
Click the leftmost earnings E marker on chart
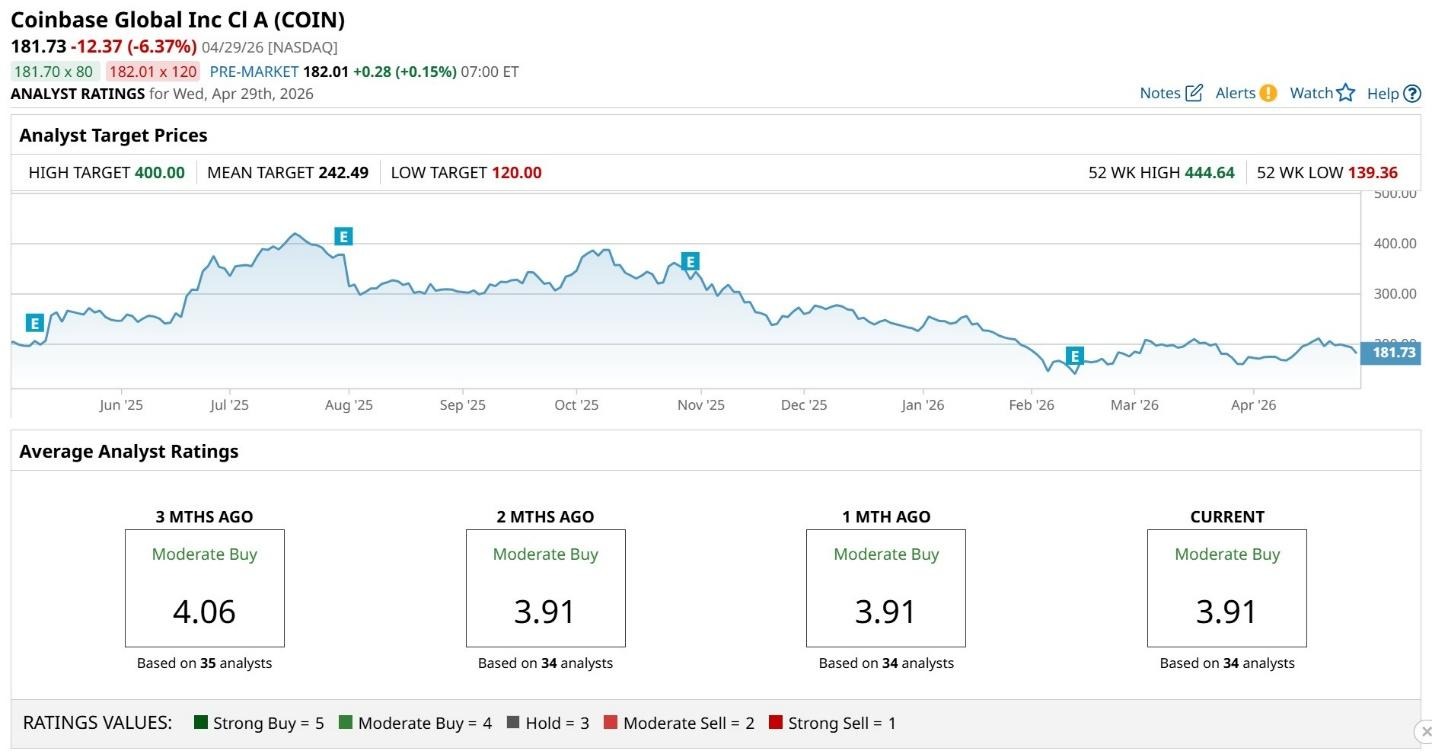[34, 323]
